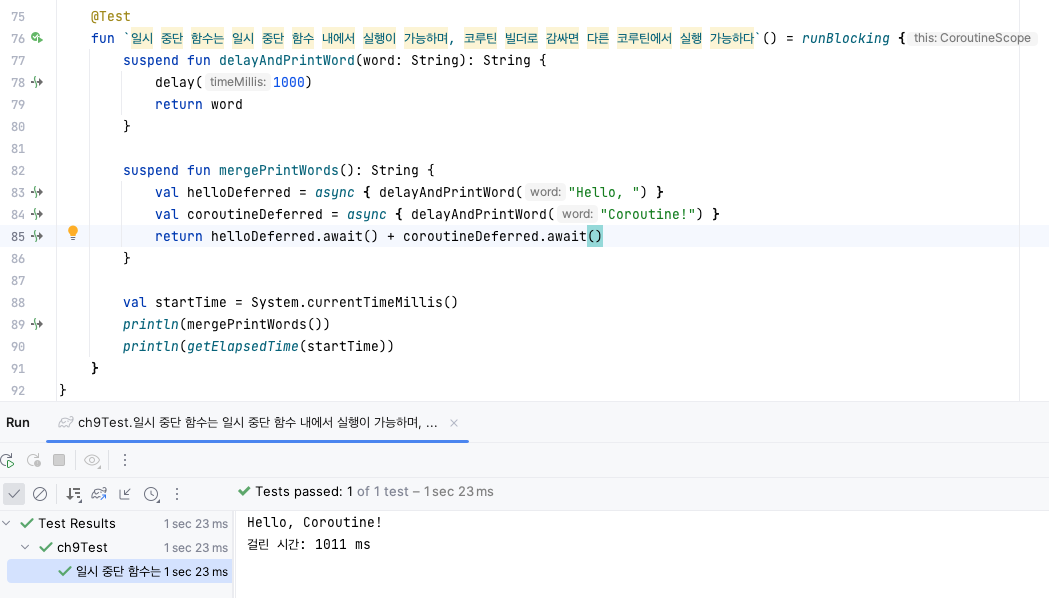Select the ch9Test row in tree
Image resolution: width=1049 pixels, height=598 pixels.
point(116,547)
